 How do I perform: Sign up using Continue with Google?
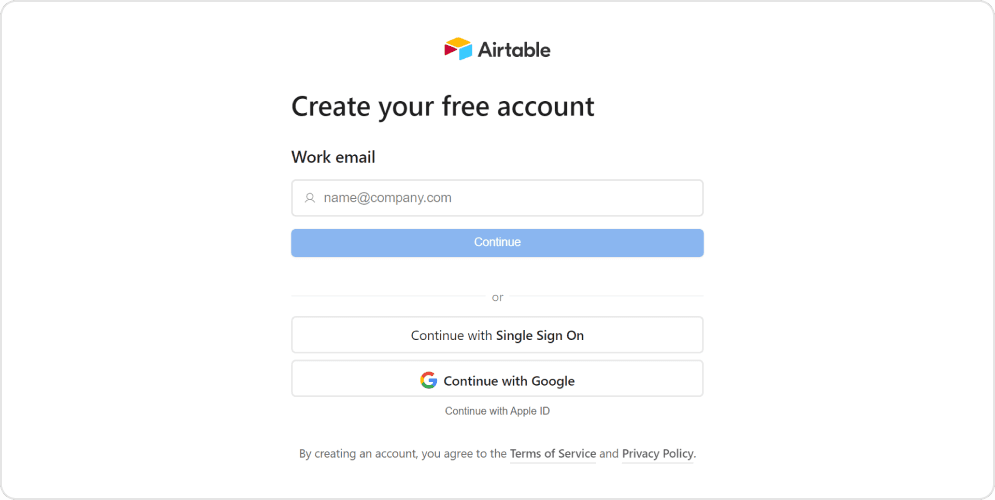tap(497, 379)
